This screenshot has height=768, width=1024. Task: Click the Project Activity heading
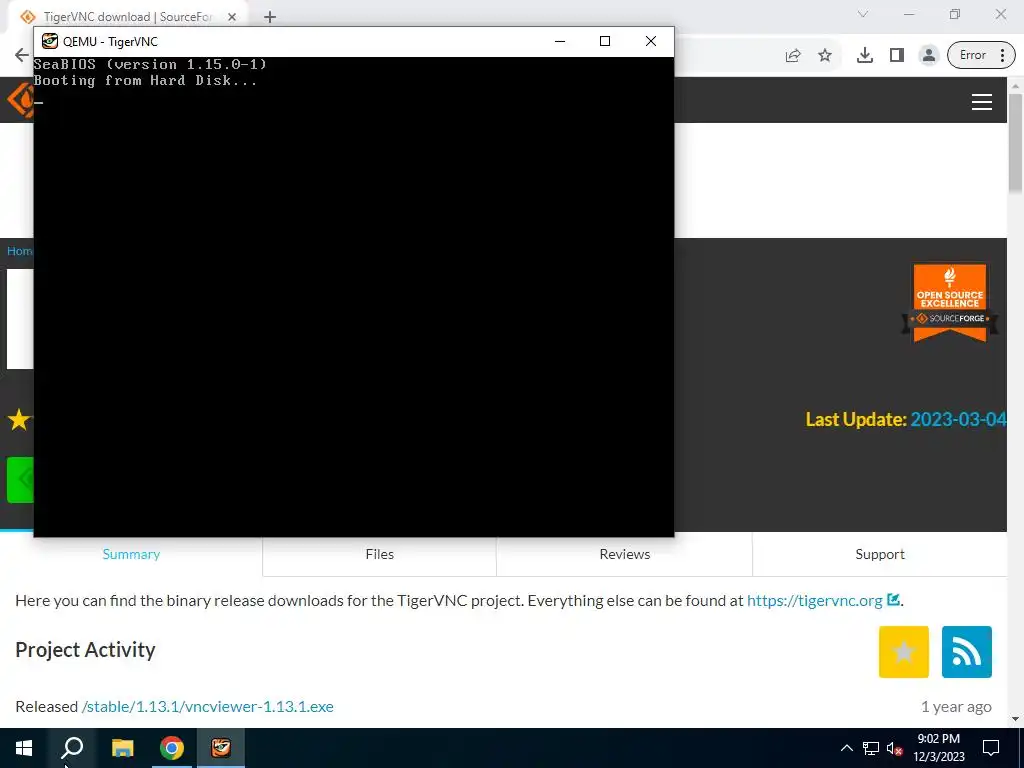point(86,650)
